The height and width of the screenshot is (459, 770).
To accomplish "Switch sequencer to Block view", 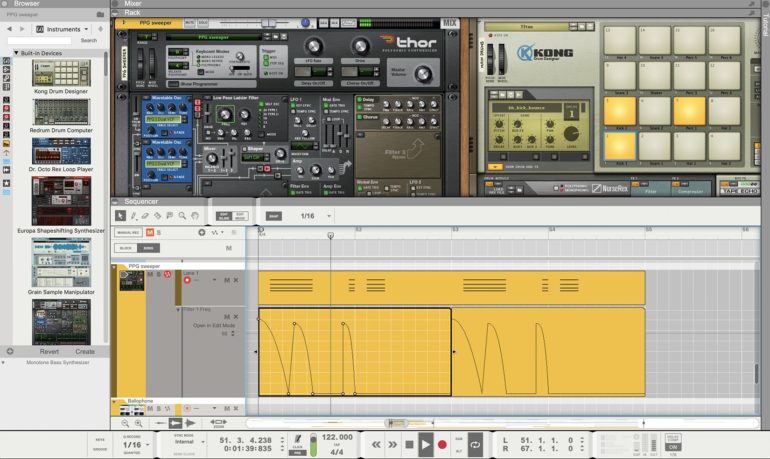I will pos(126,248).
